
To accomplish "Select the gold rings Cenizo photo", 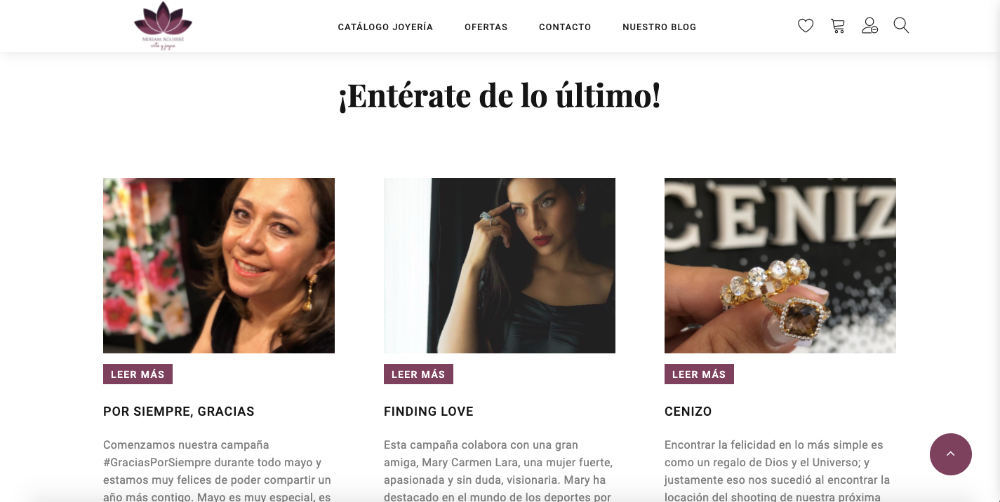I will point(780,265).
